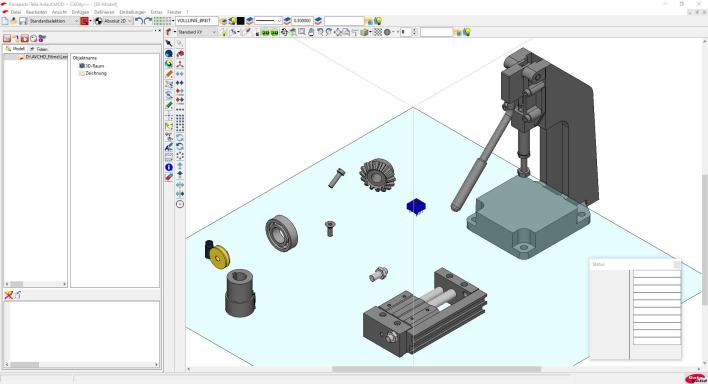Viewport: 708px width, 384px height.
Task: Save the file with the floppy disk icon
Action: (23, 21)
